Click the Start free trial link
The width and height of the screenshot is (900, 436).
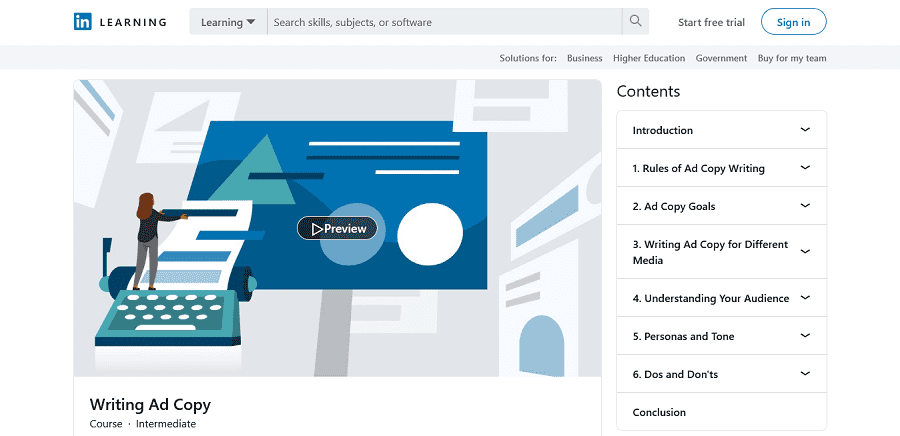click(x=711, y=22)
